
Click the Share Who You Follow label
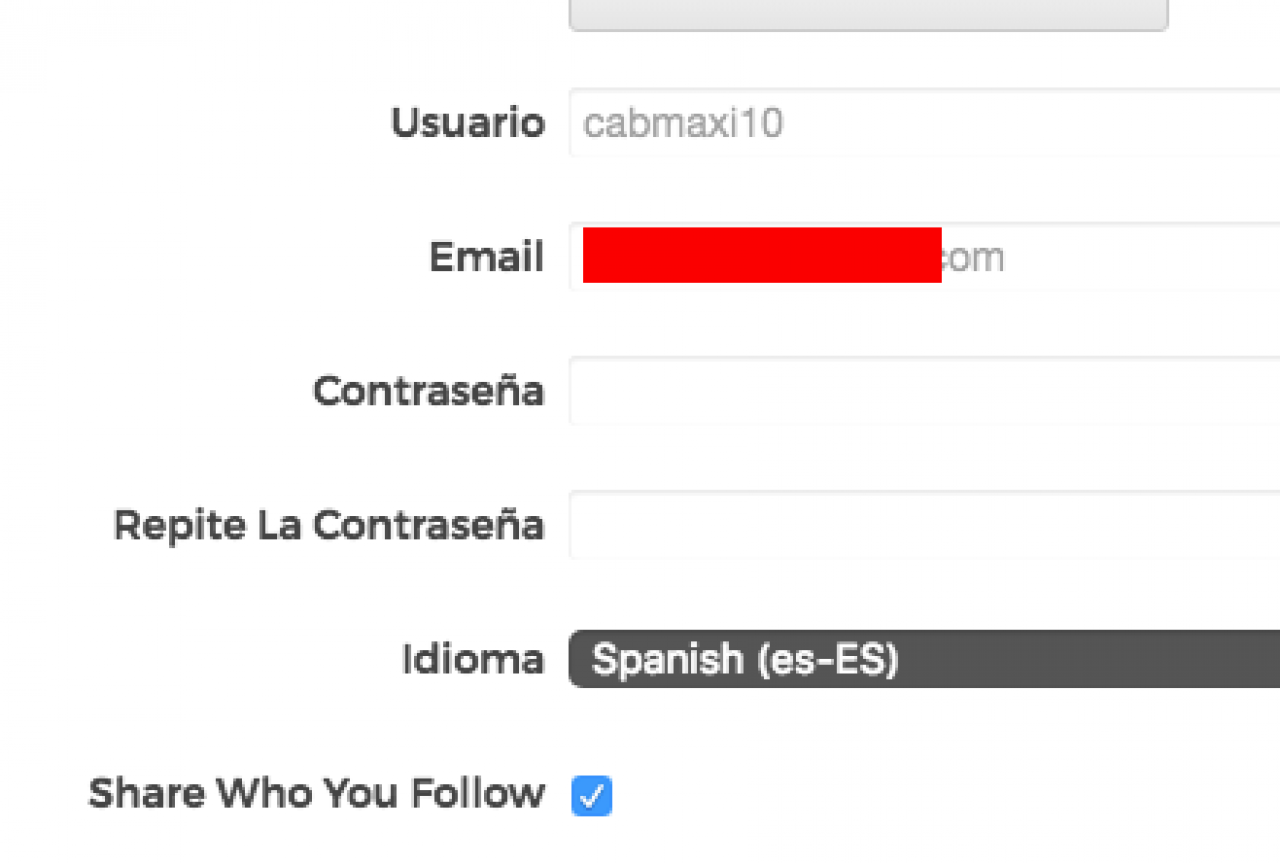316,794
